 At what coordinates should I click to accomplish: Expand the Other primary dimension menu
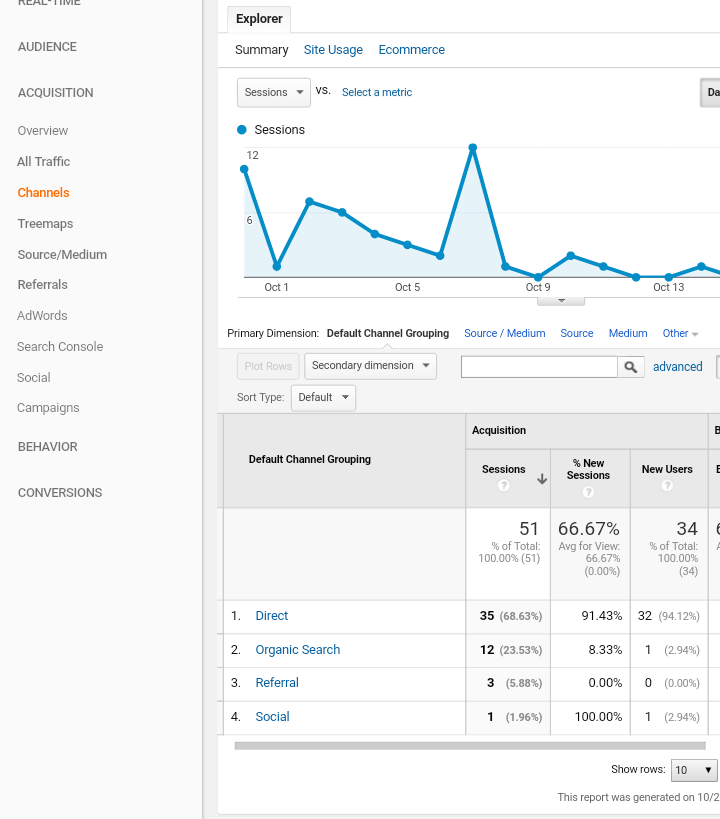tap(680, 334)
